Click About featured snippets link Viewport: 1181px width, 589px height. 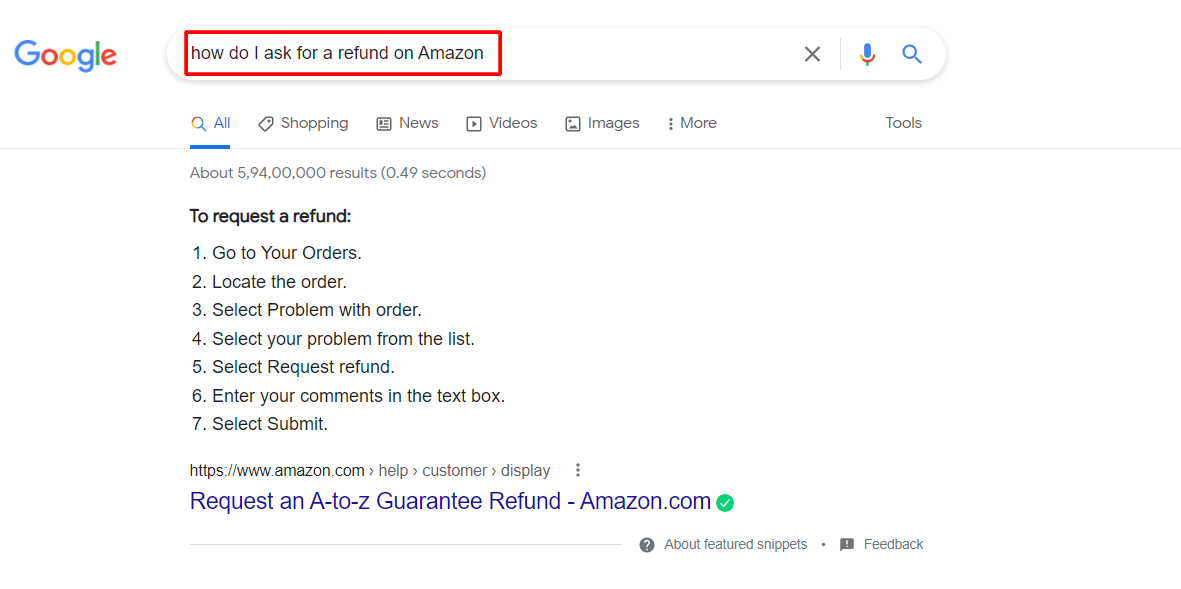pos(735,545)
